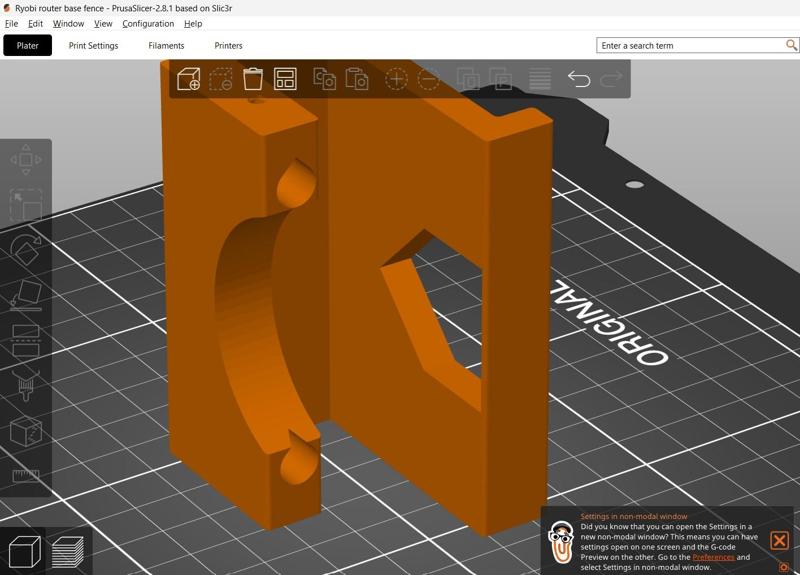Switch to the Print Settings tab
Image resolution: width=800 pixels, height=575 pixels.
click(x=93, y=45)
